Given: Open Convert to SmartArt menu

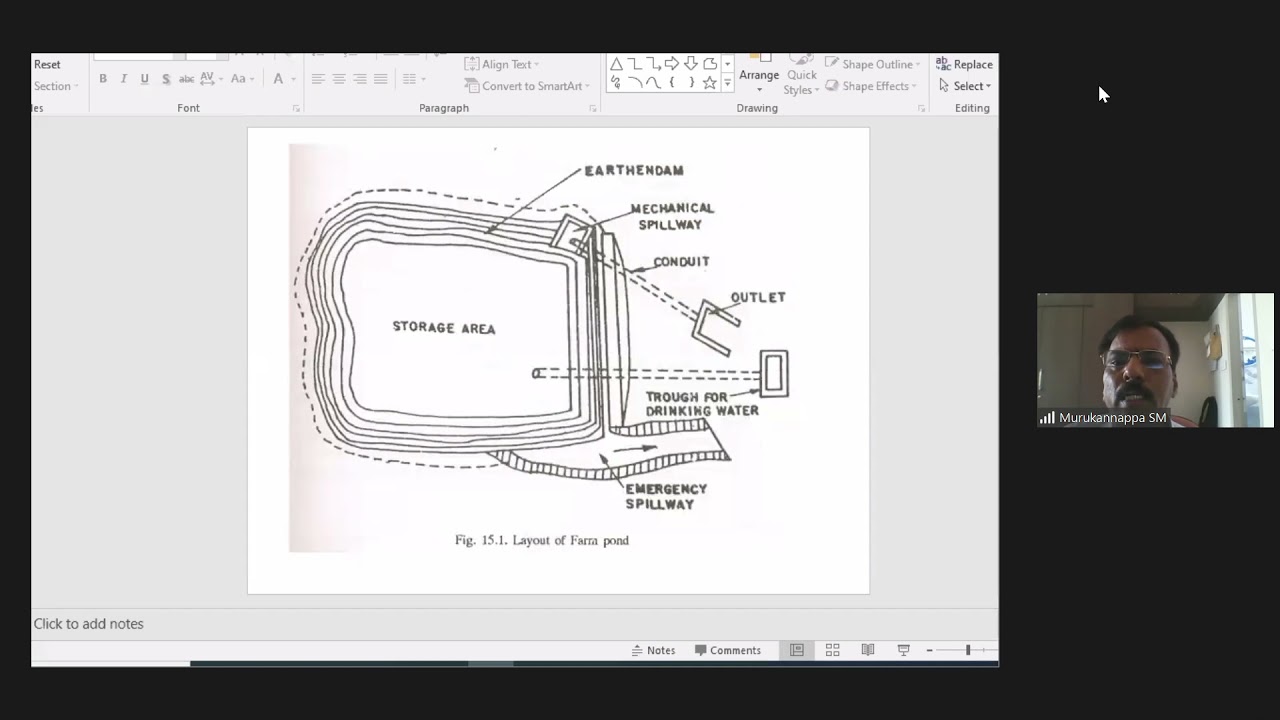Looking at the screenshot, I should point(527,86).
